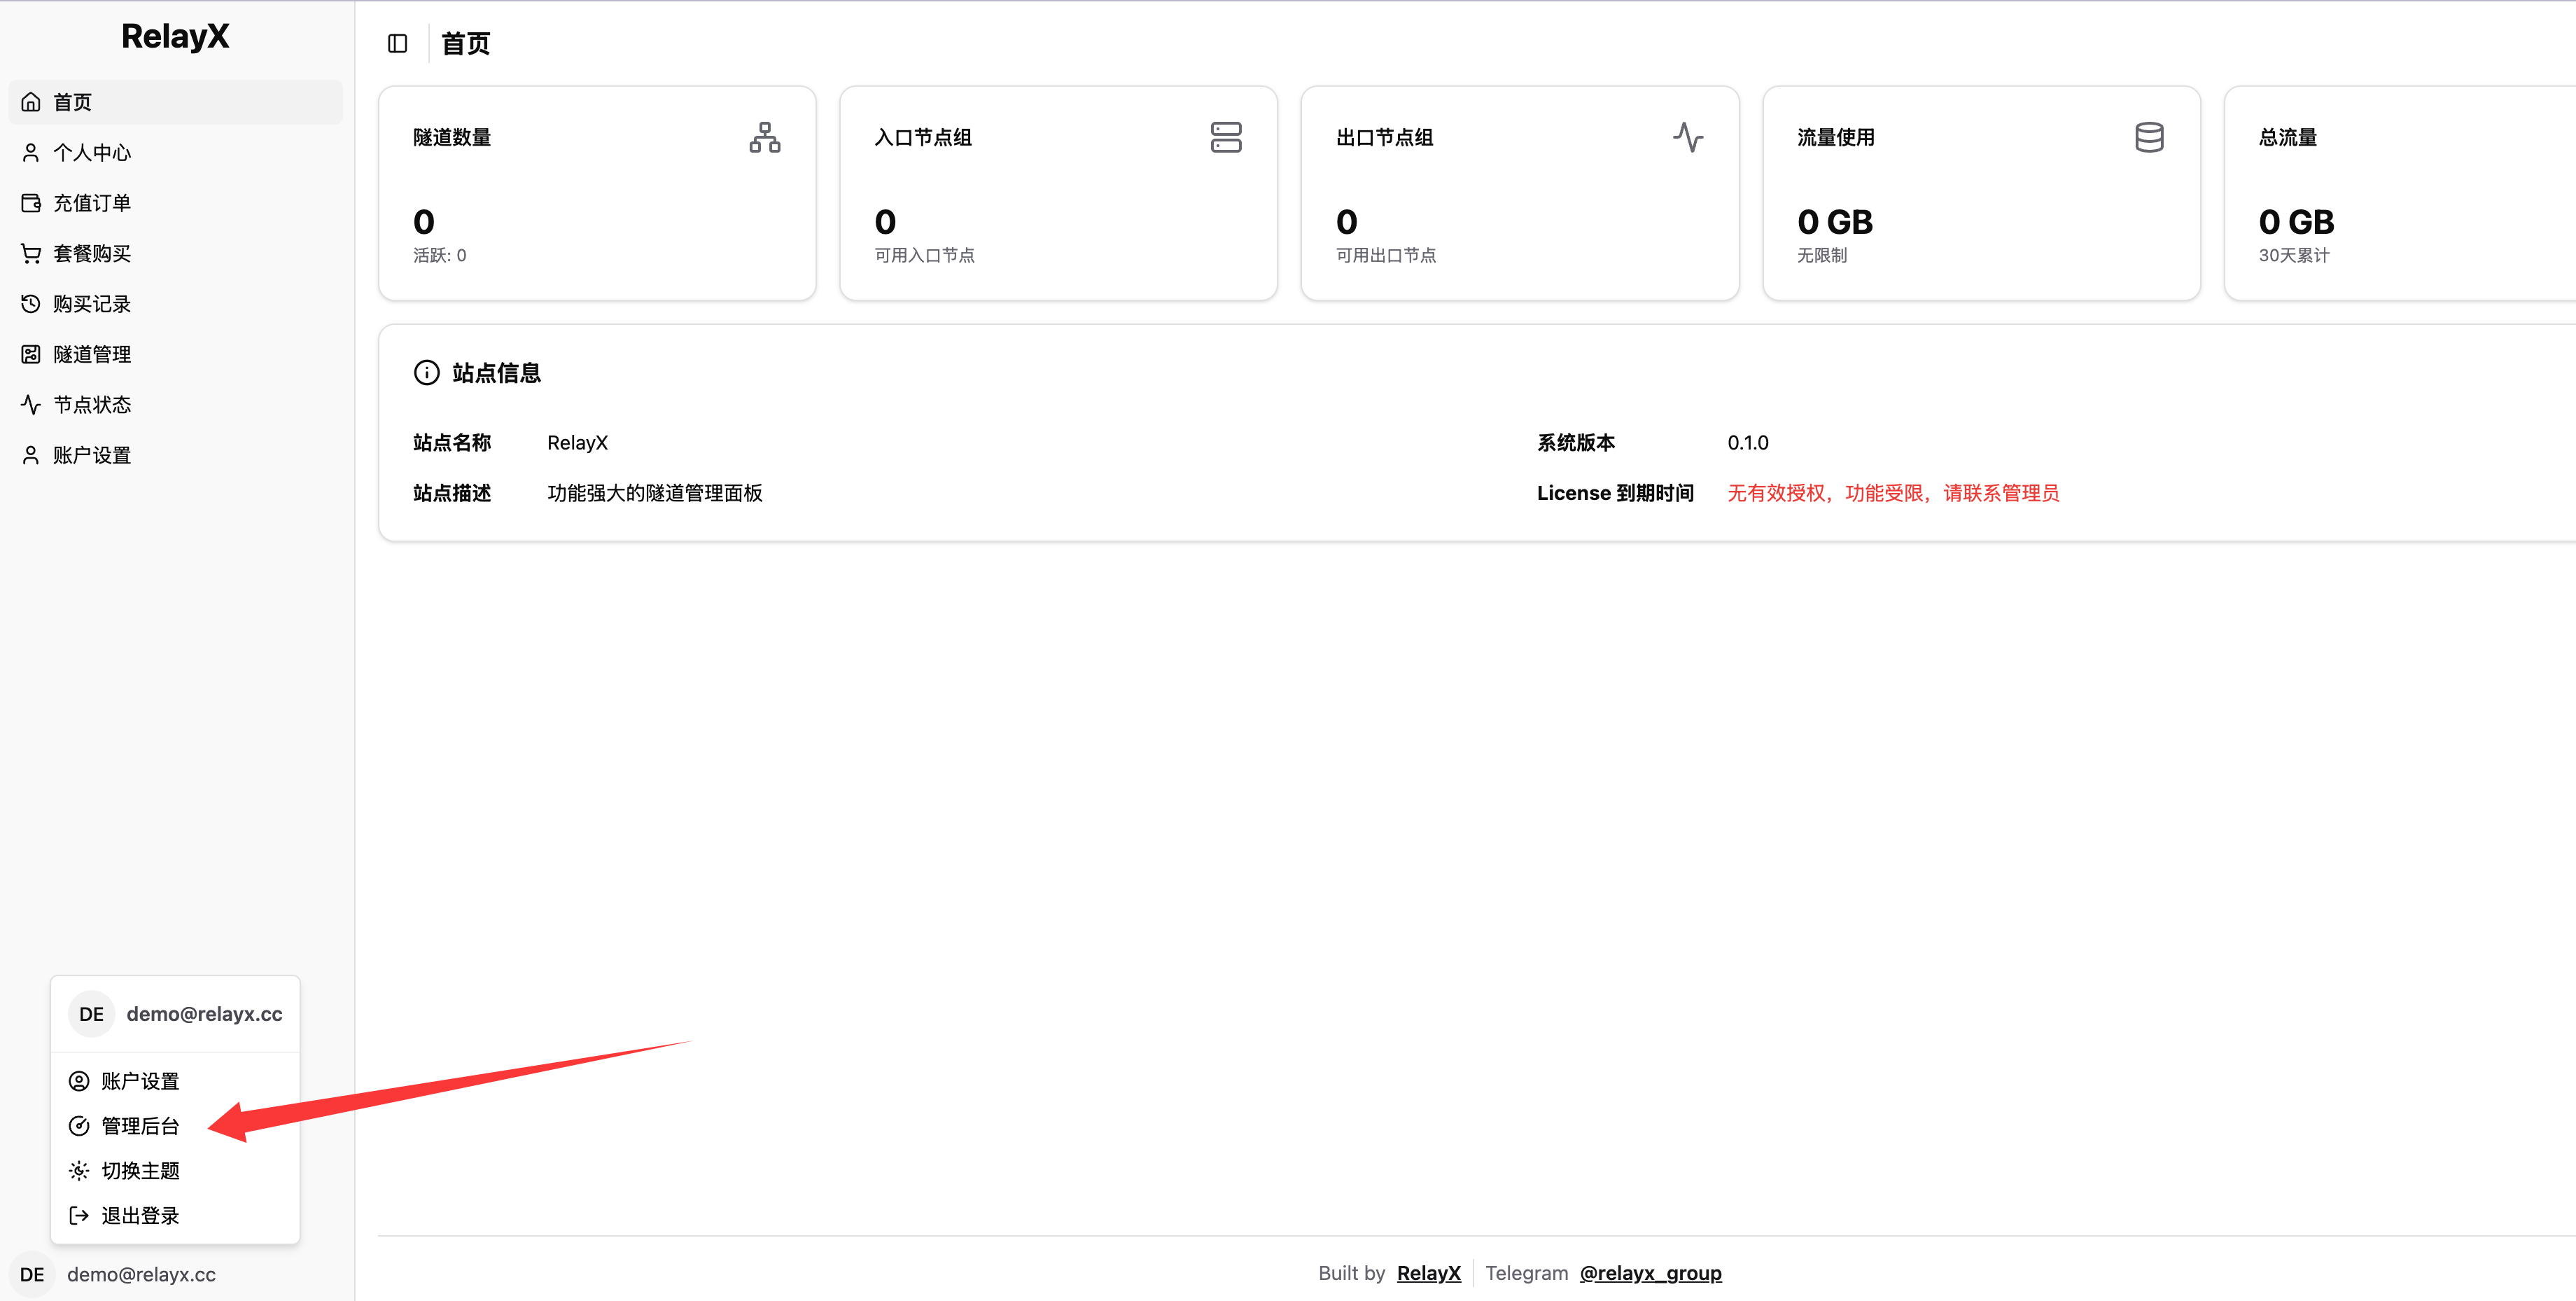Click the 套餐购买 shopping cart icon
2576x1301 pixels.
click(x=30, y=253)
